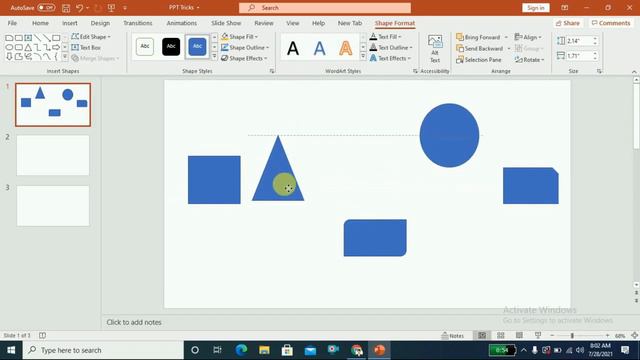Collapse the ribbon with the chevron arrow

[x=634, y=71]
